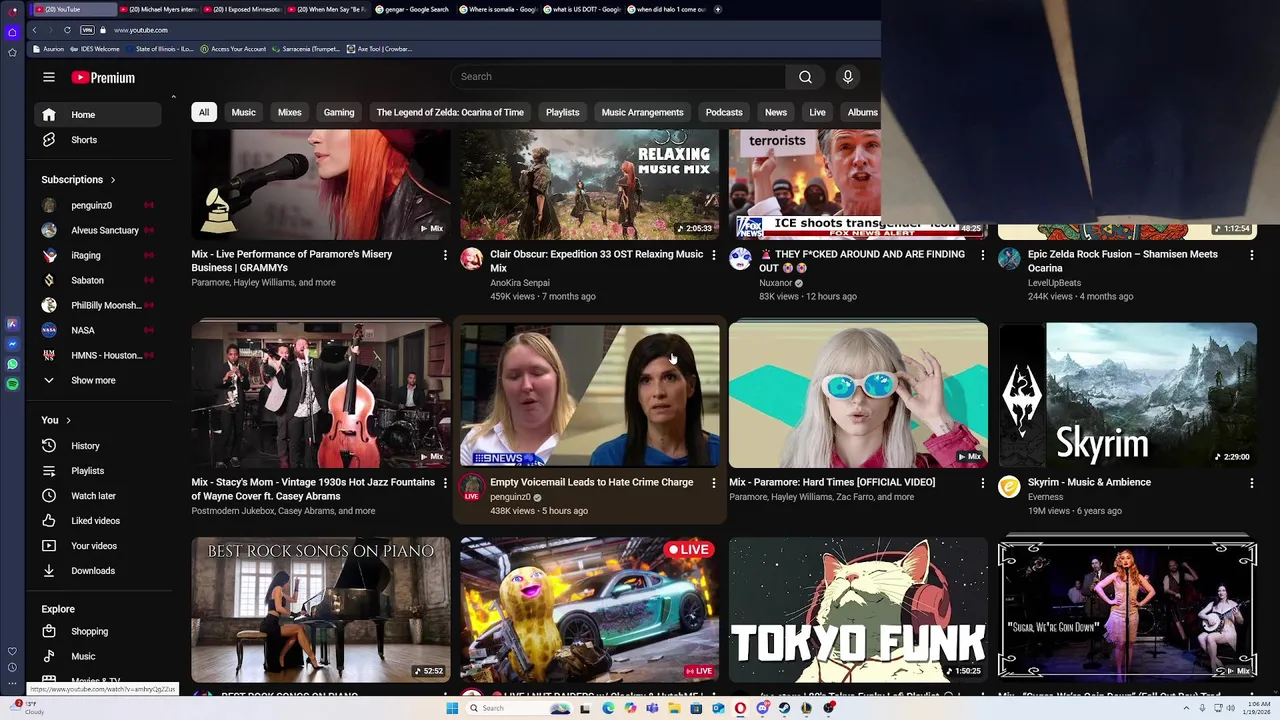Open Shopping under Explore

[98, 632]
